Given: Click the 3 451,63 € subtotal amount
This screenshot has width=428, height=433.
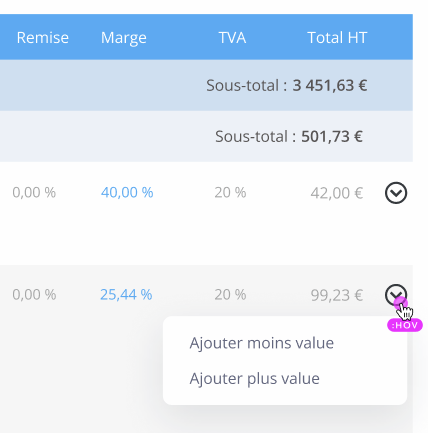Looking at the screenshot, I should 330,85.
